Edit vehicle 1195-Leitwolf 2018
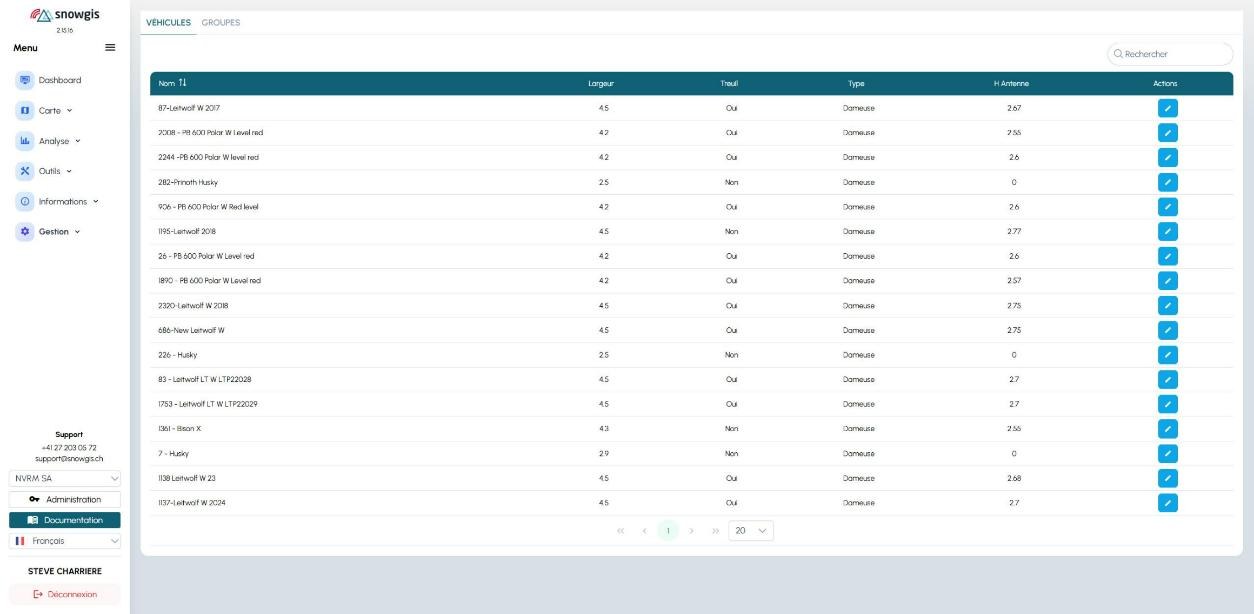This screenshot has width=1254, height=614. (1167, 231)
